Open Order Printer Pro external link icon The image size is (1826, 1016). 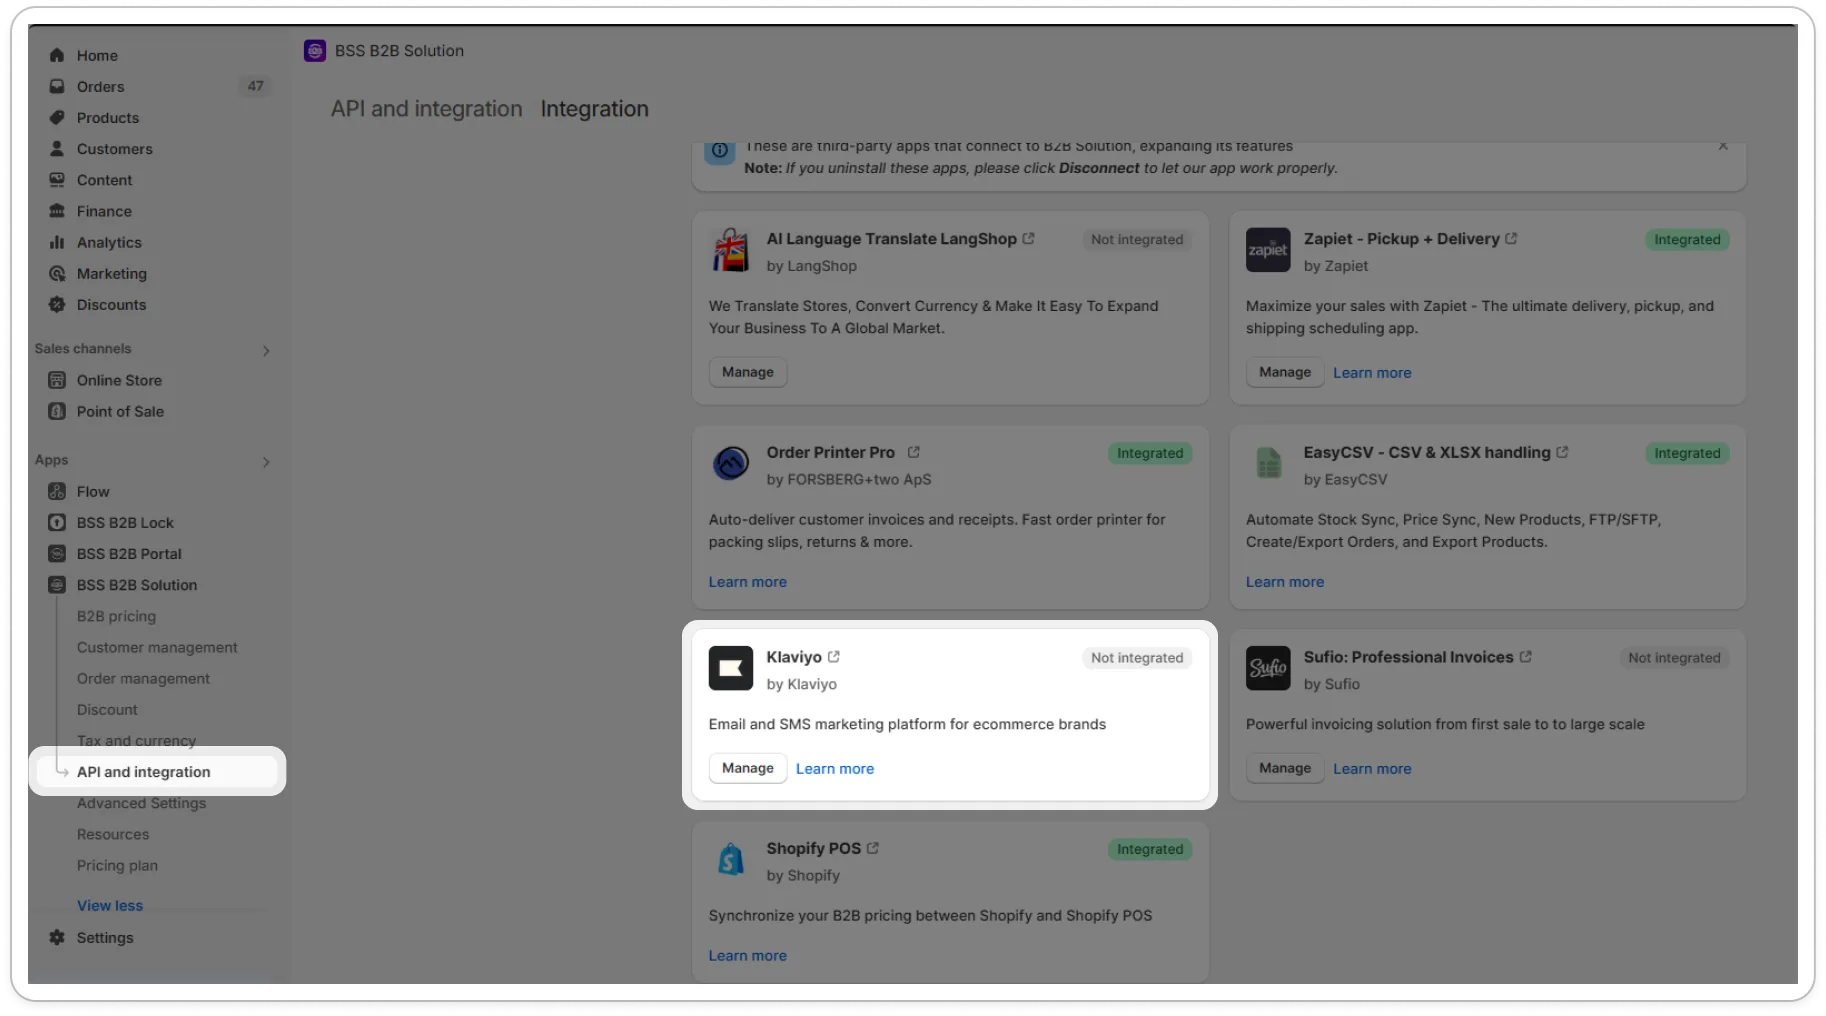coord(913,452)
